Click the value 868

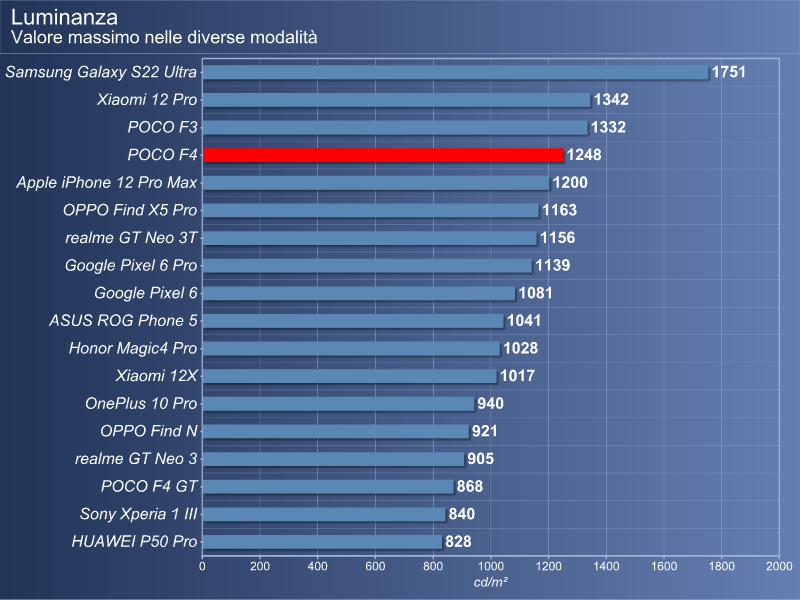tap(470, 486)
